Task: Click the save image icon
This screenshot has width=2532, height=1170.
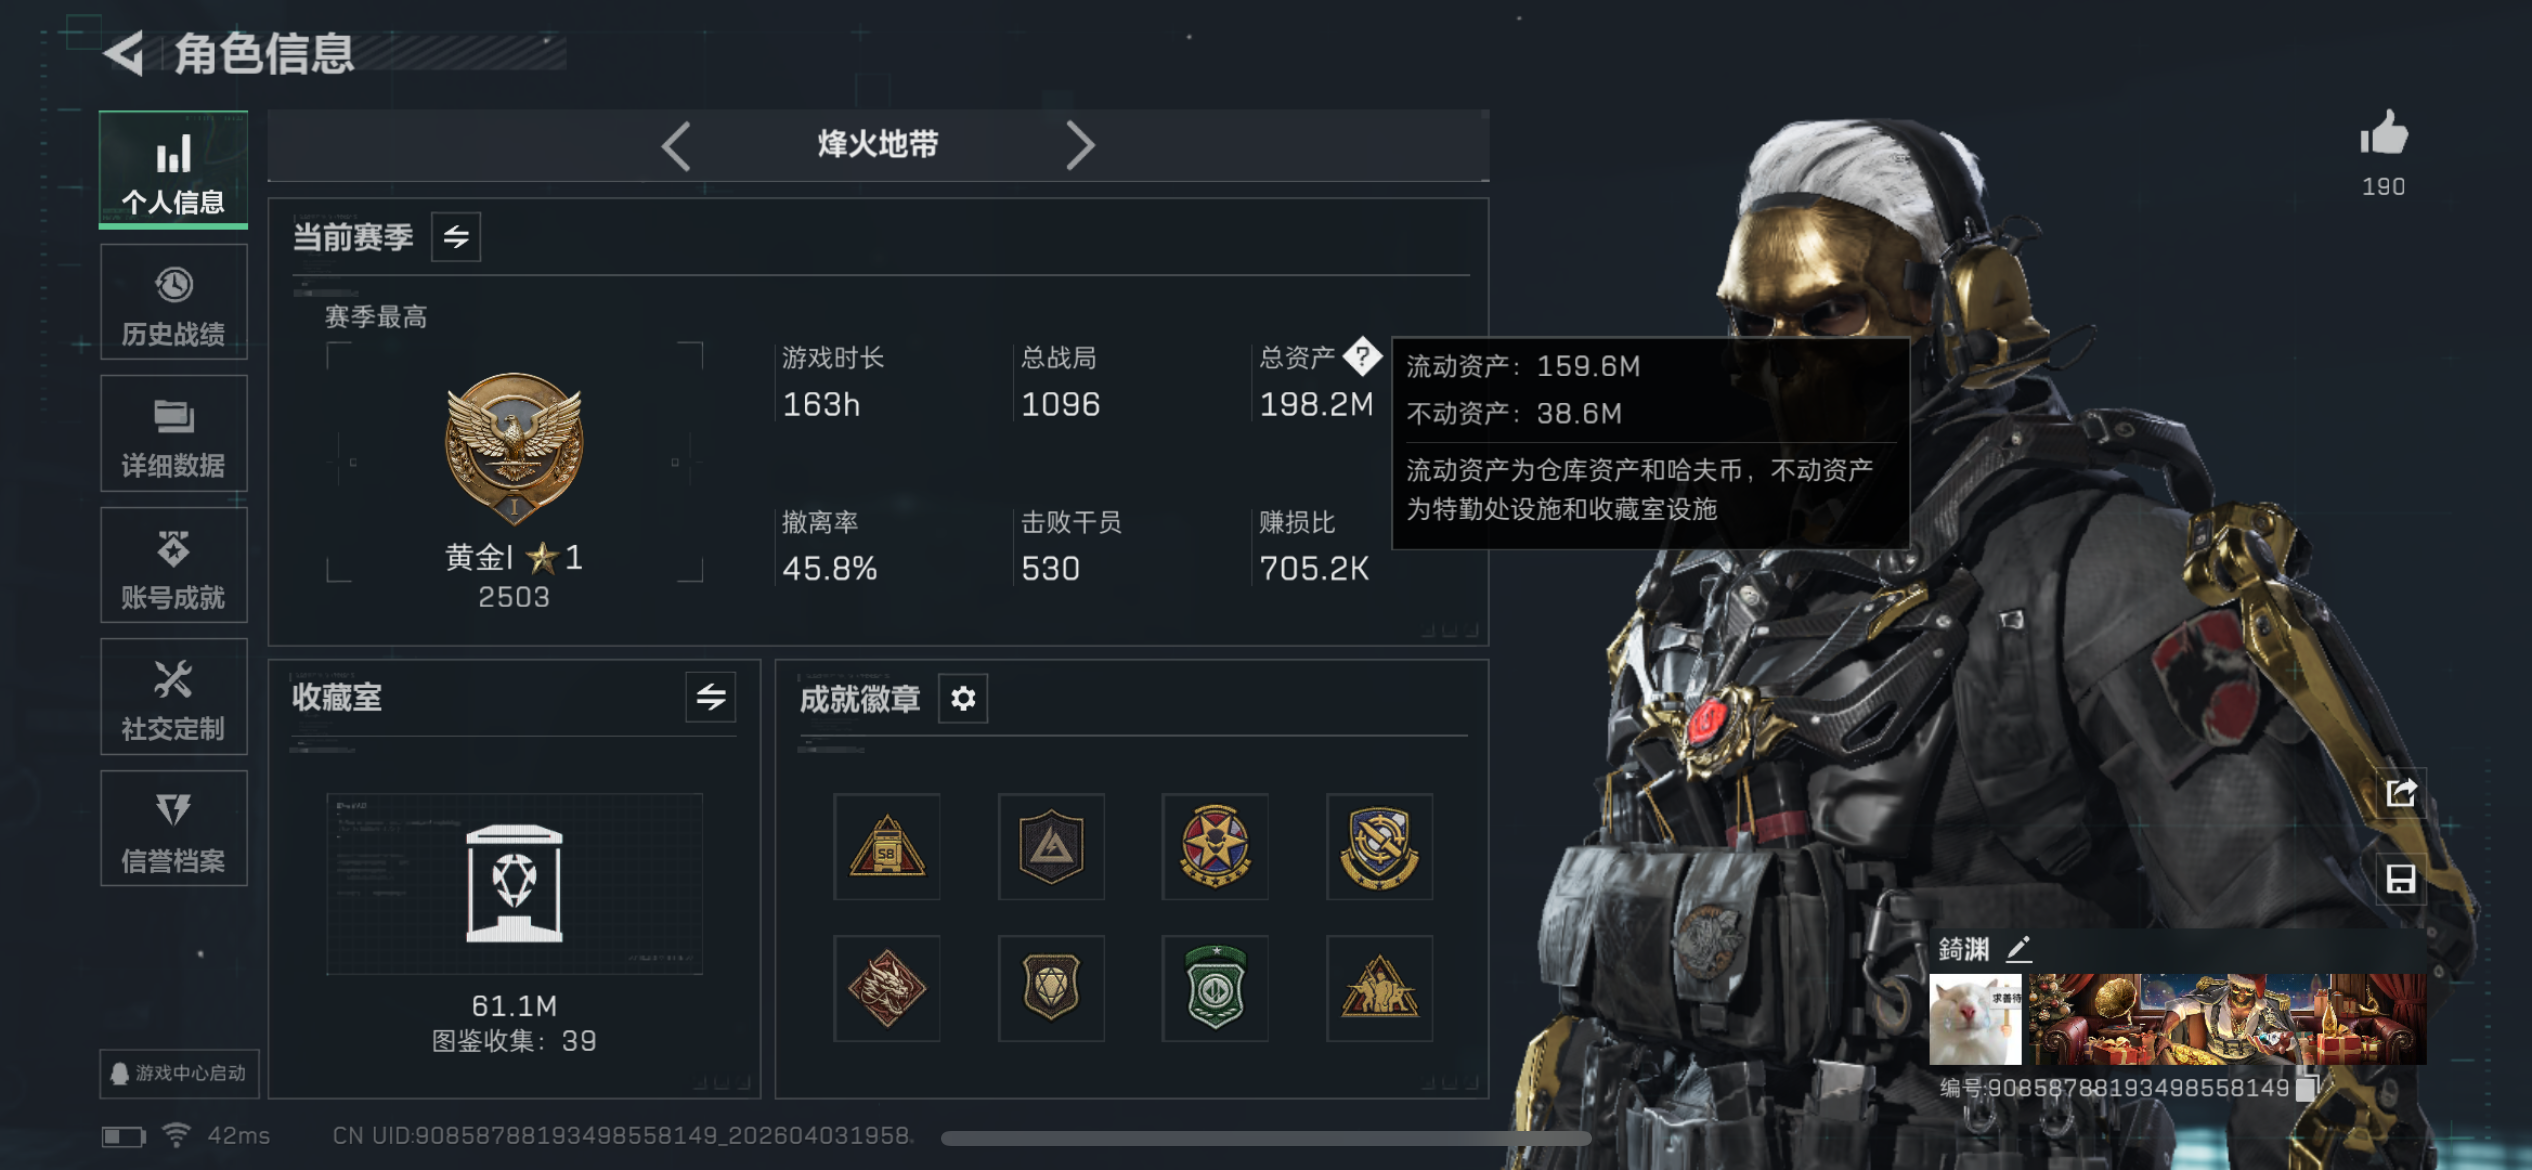Action: click(x=2401, y=879)
